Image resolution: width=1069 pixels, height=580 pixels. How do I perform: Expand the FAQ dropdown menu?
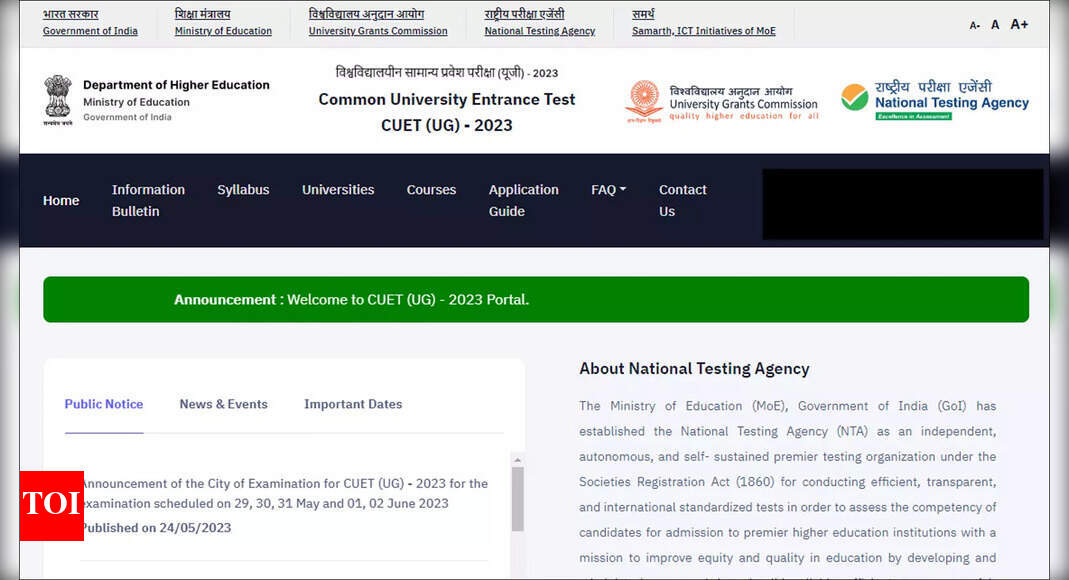coord(608,189)
